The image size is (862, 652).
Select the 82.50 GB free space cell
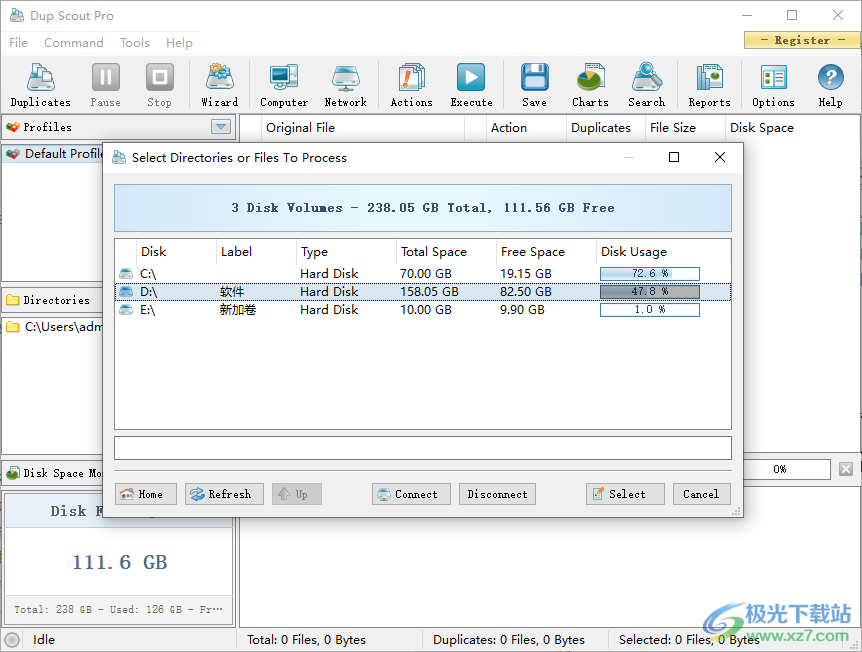pyautogui.click(x=526, y=292)
